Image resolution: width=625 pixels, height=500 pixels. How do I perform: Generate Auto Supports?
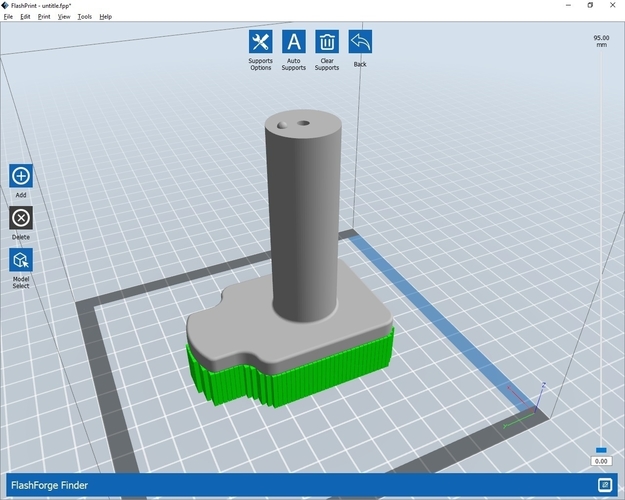tap(294, 41)
